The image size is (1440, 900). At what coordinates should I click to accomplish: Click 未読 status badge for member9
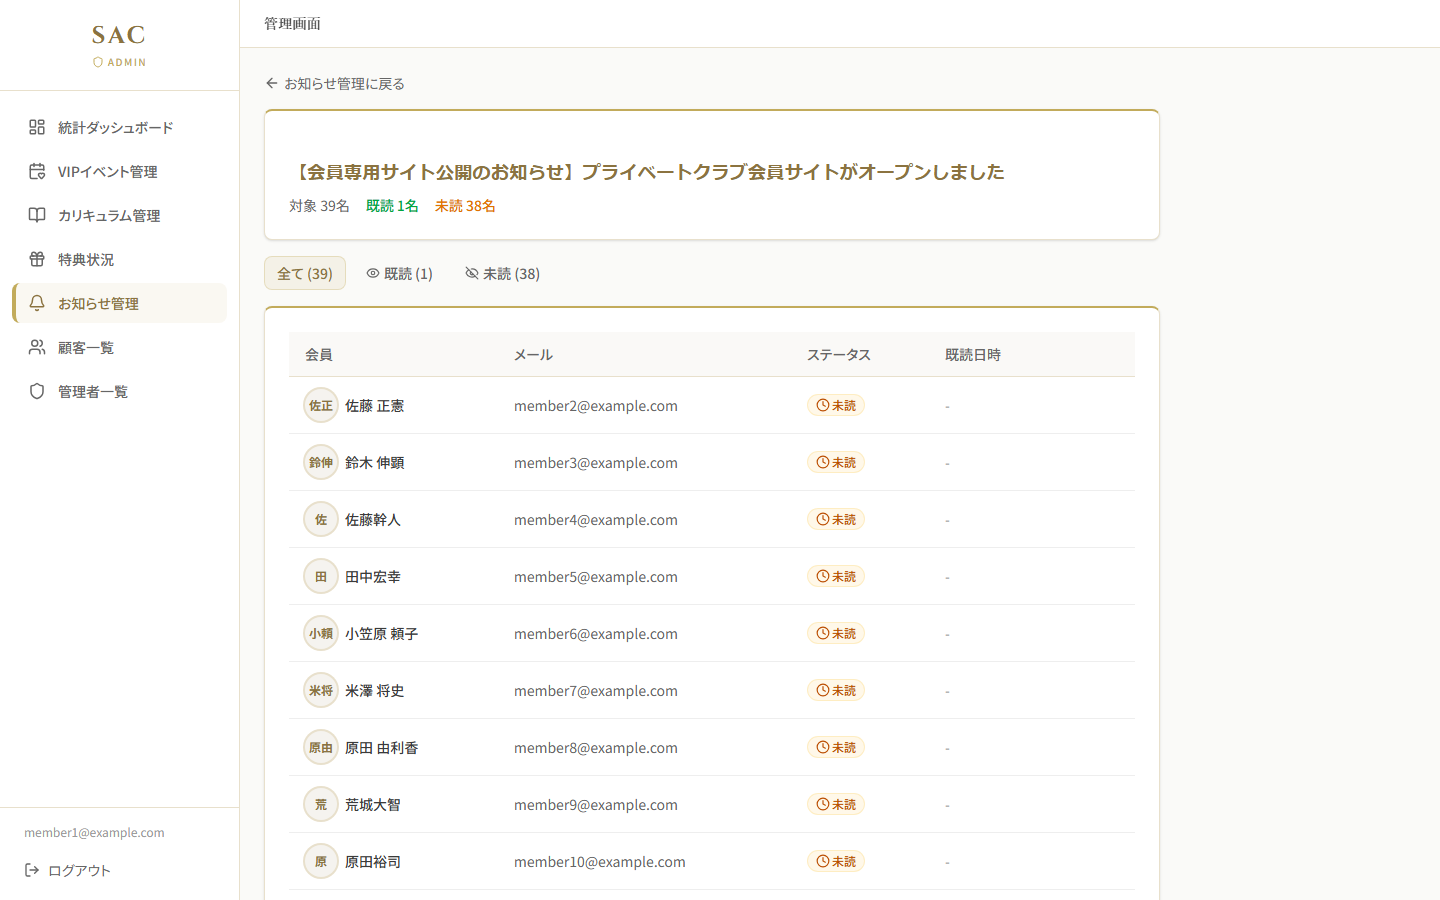pyautogui.click(x=836, y=804)
